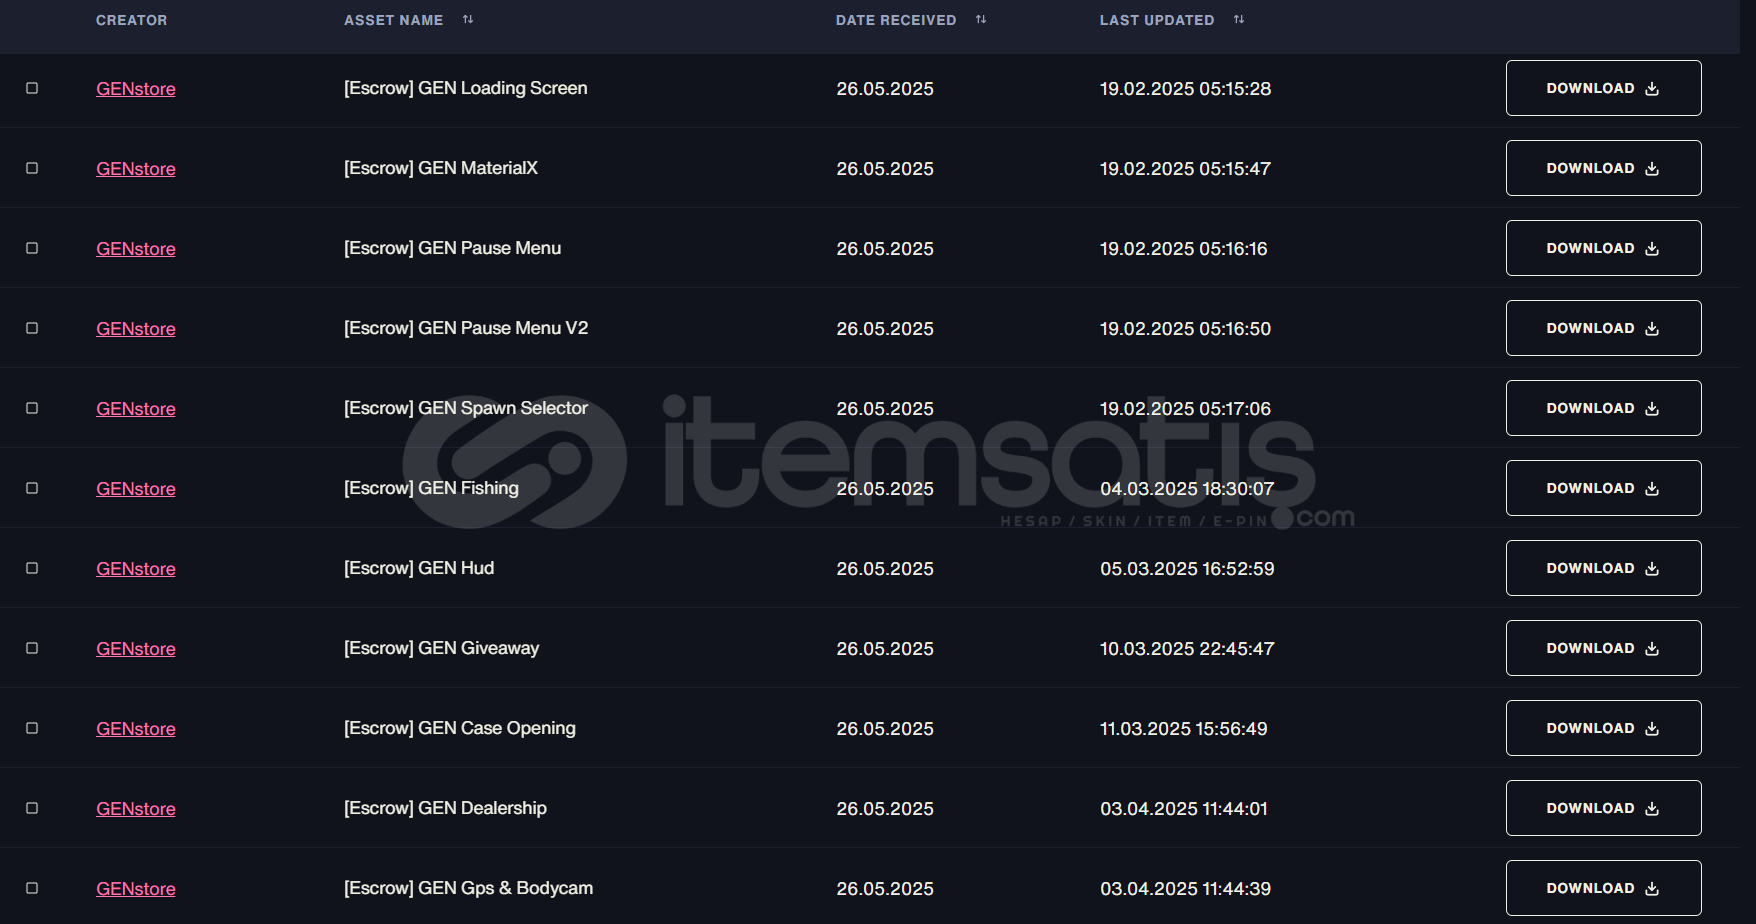The image size is (1756, 924).
Task: Open GENstore creator link for GEN Fishing
Action: (136, 489)
